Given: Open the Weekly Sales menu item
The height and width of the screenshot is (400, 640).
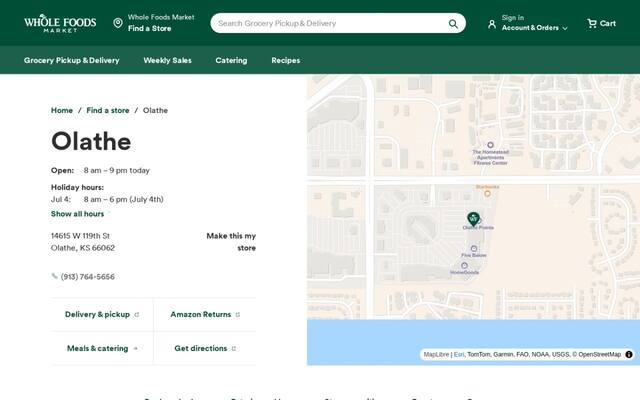Looking at the screenshot, I should [x=167, y=60].
